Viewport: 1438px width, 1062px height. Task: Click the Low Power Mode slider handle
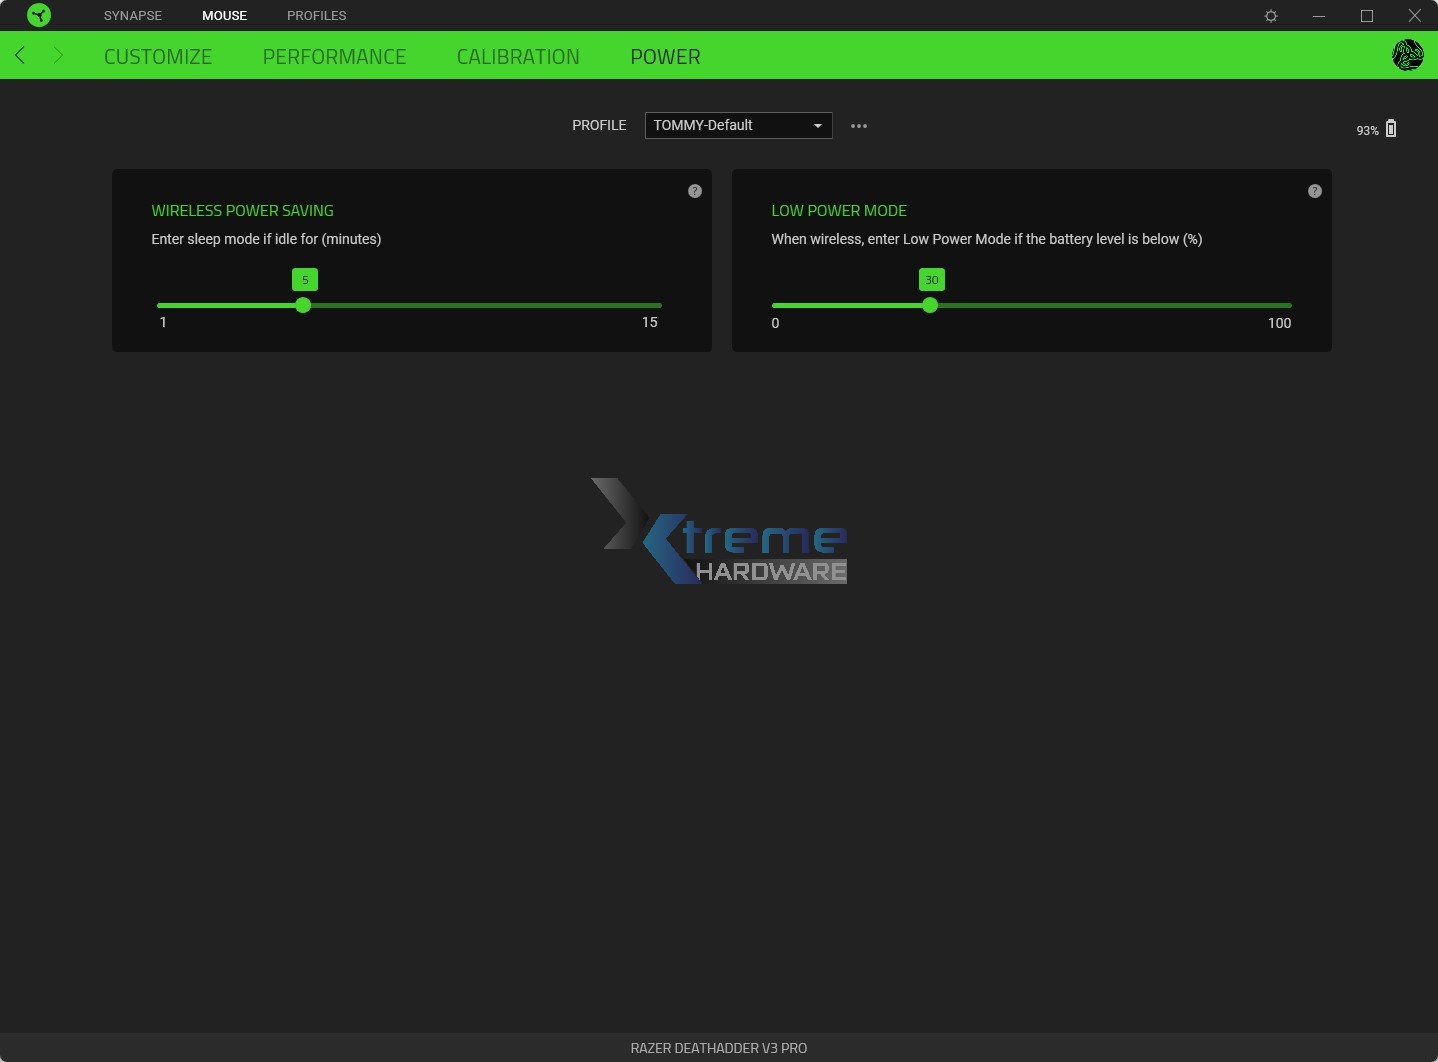click(x=930, y=305)
